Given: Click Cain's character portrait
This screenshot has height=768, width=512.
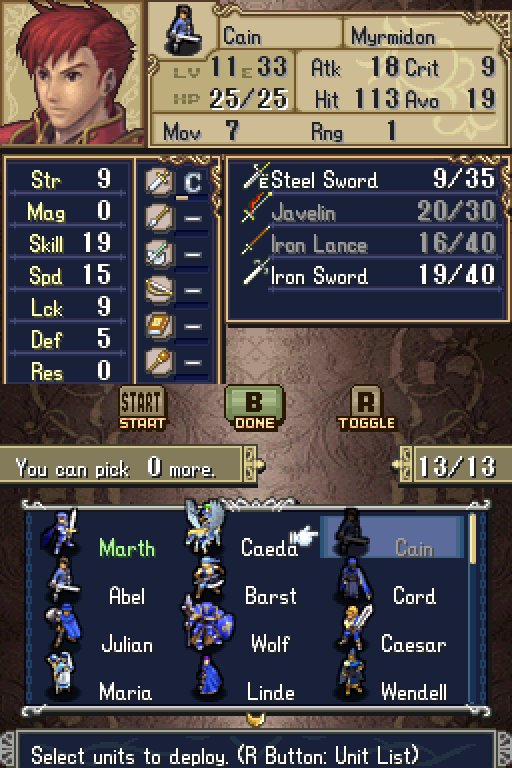Looking at the screenshot, I should tap(72, 72).
